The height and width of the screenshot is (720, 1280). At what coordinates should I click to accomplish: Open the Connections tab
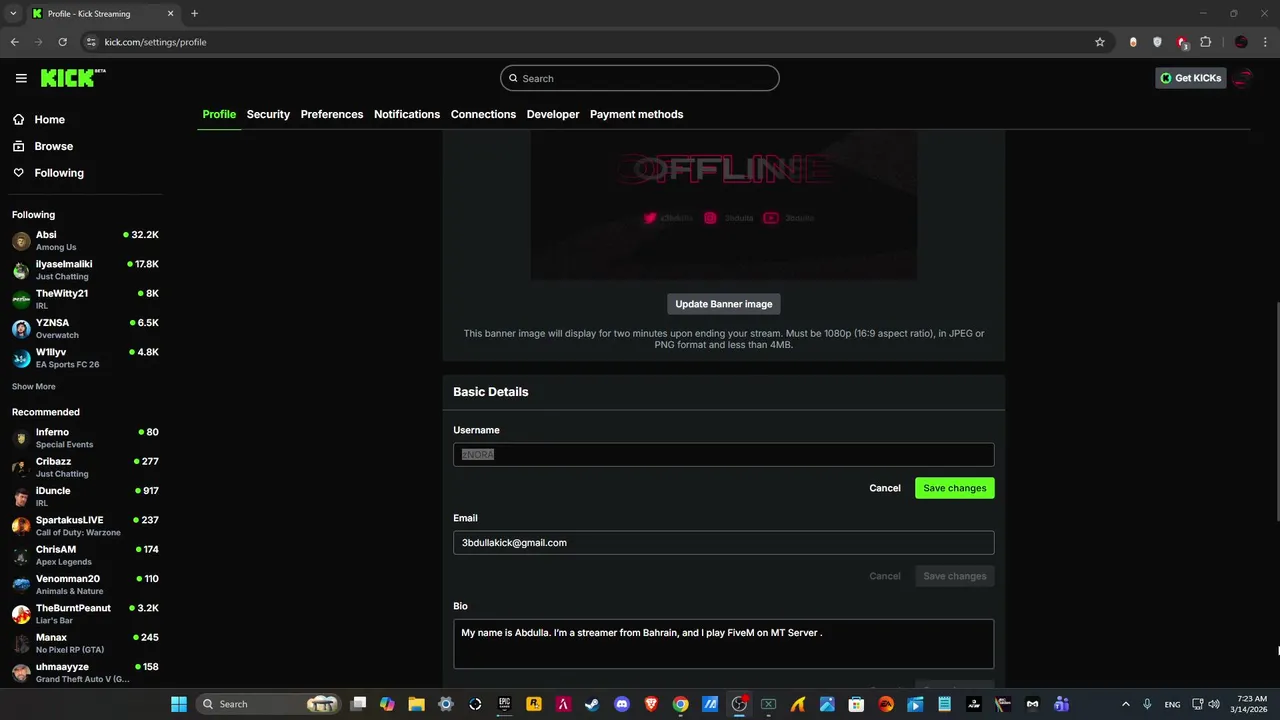point(483,114)
